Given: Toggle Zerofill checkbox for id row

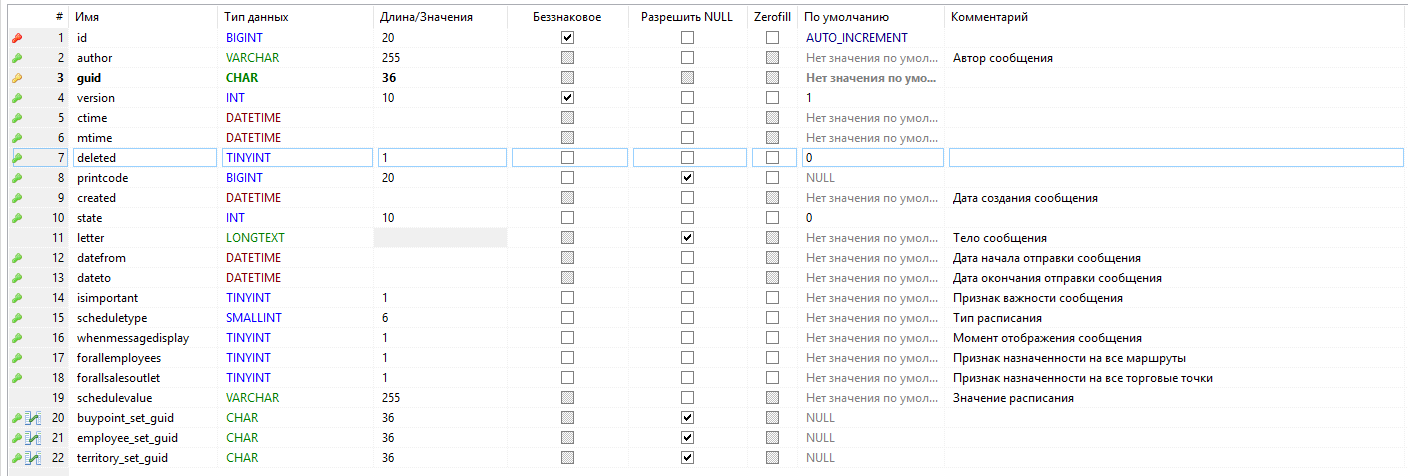Looking at the screenshot, I should click(772, 38).
